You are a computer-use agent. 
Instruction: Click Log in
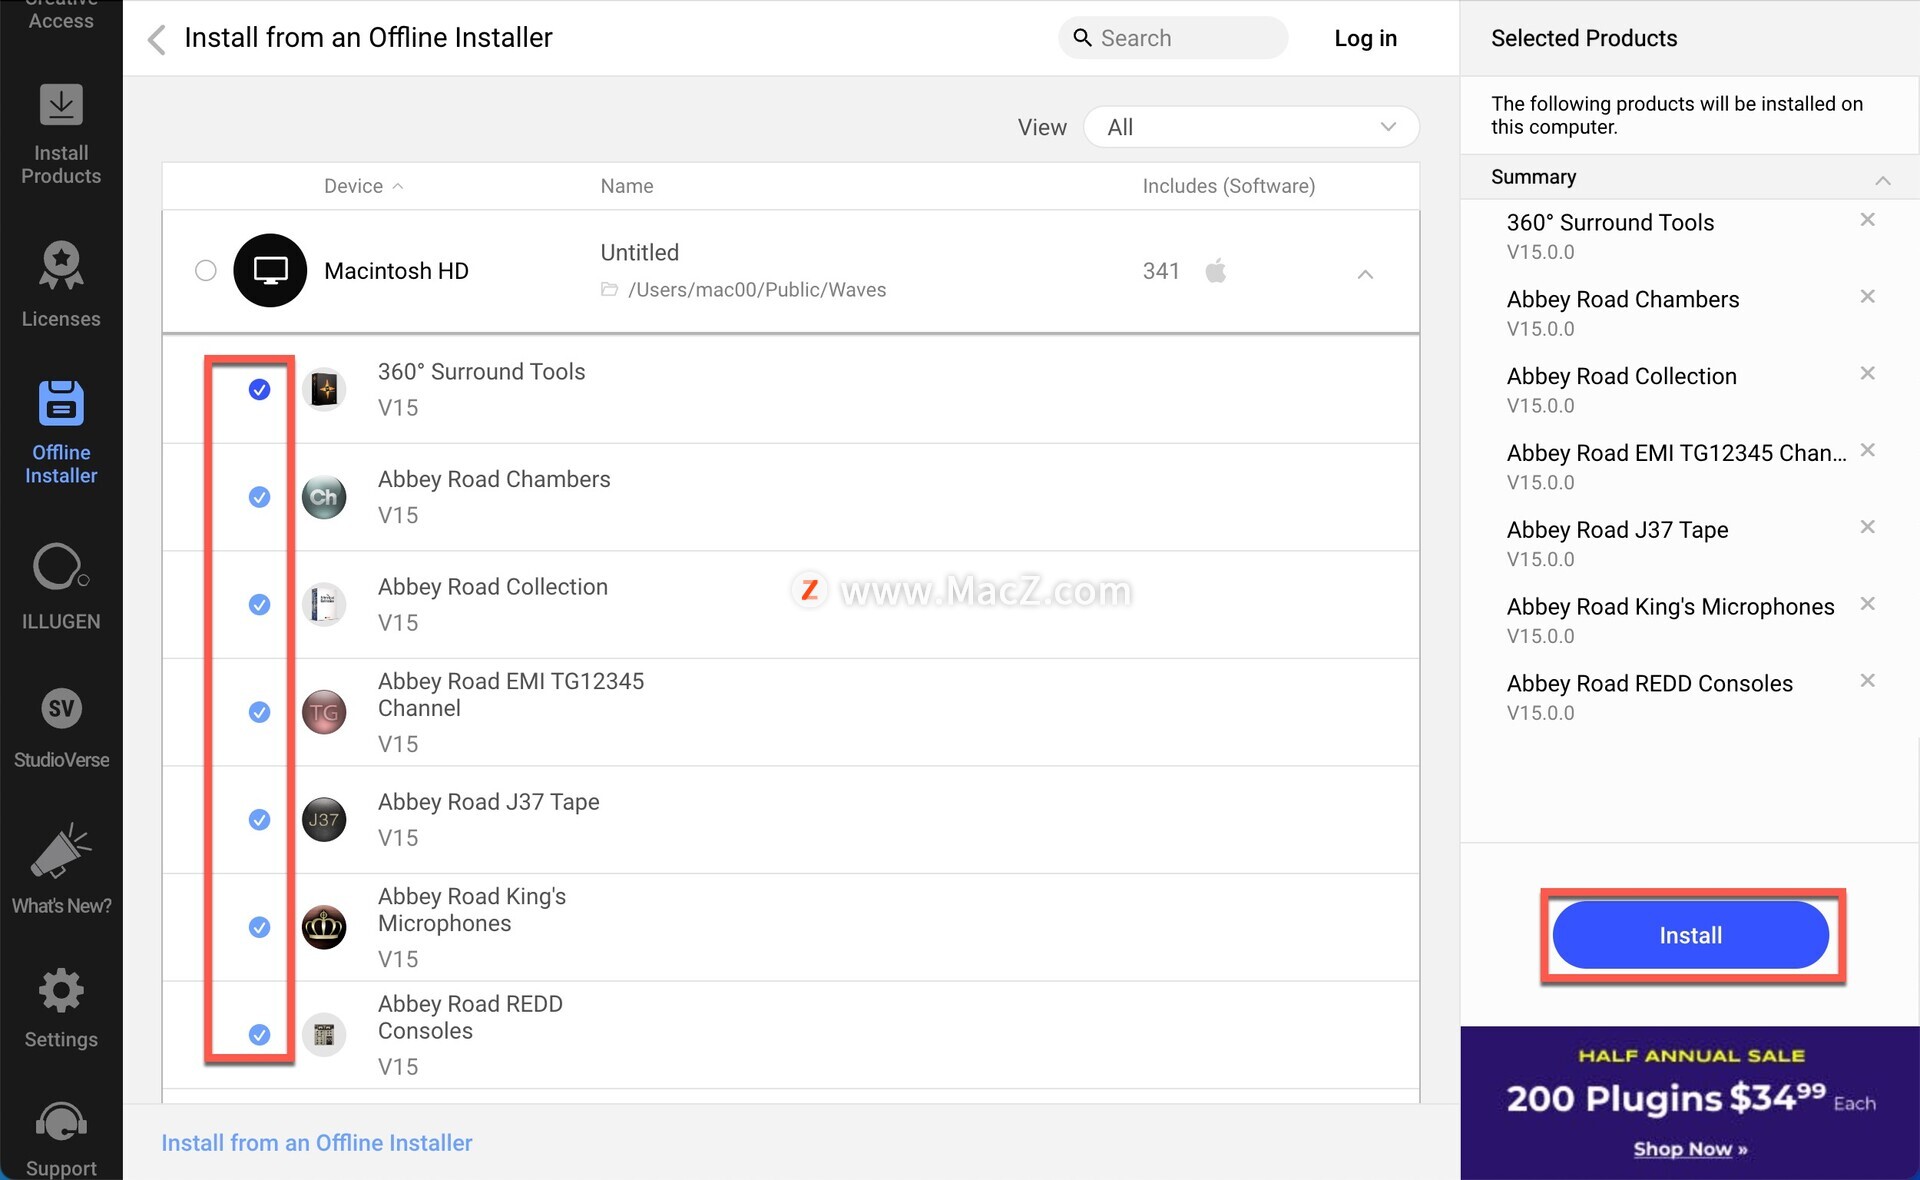point(1365,39)
